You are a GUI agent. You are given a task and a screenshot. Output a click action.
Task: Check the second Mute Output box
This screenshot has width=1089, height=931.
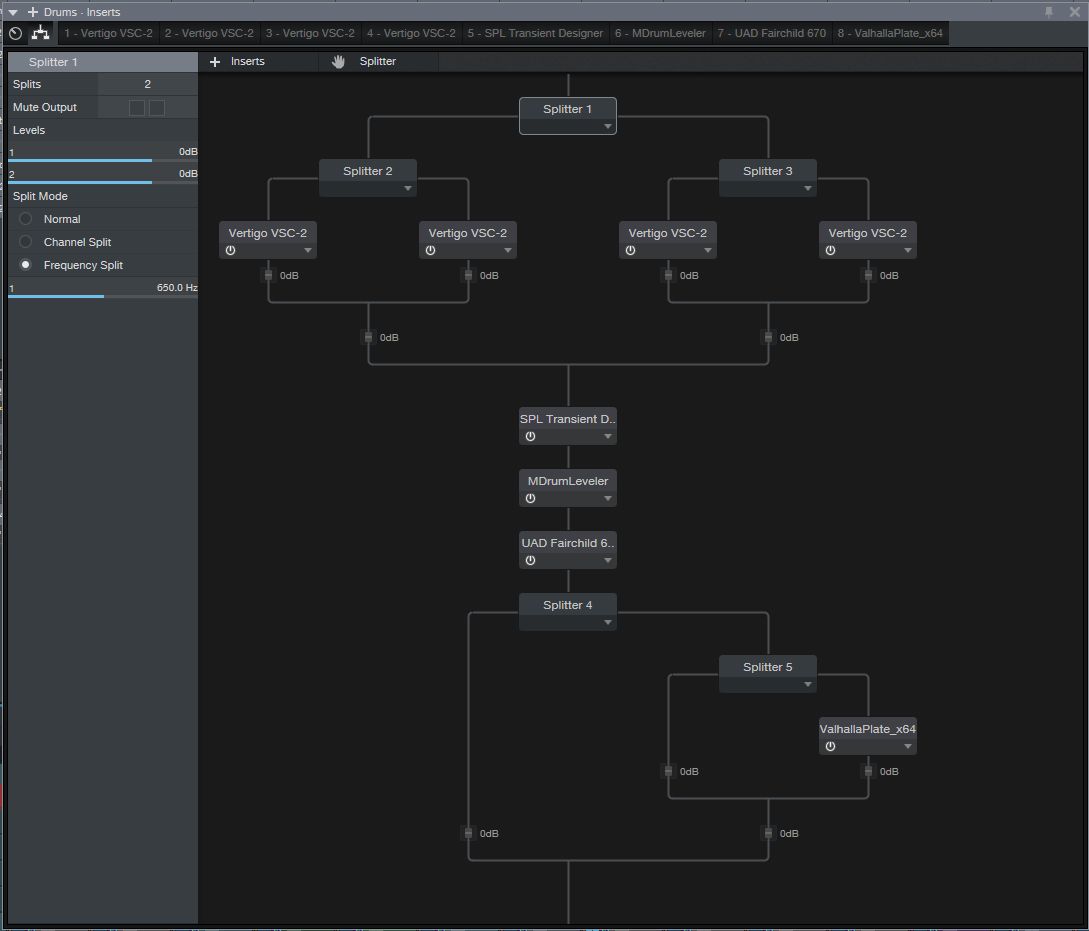157,108
